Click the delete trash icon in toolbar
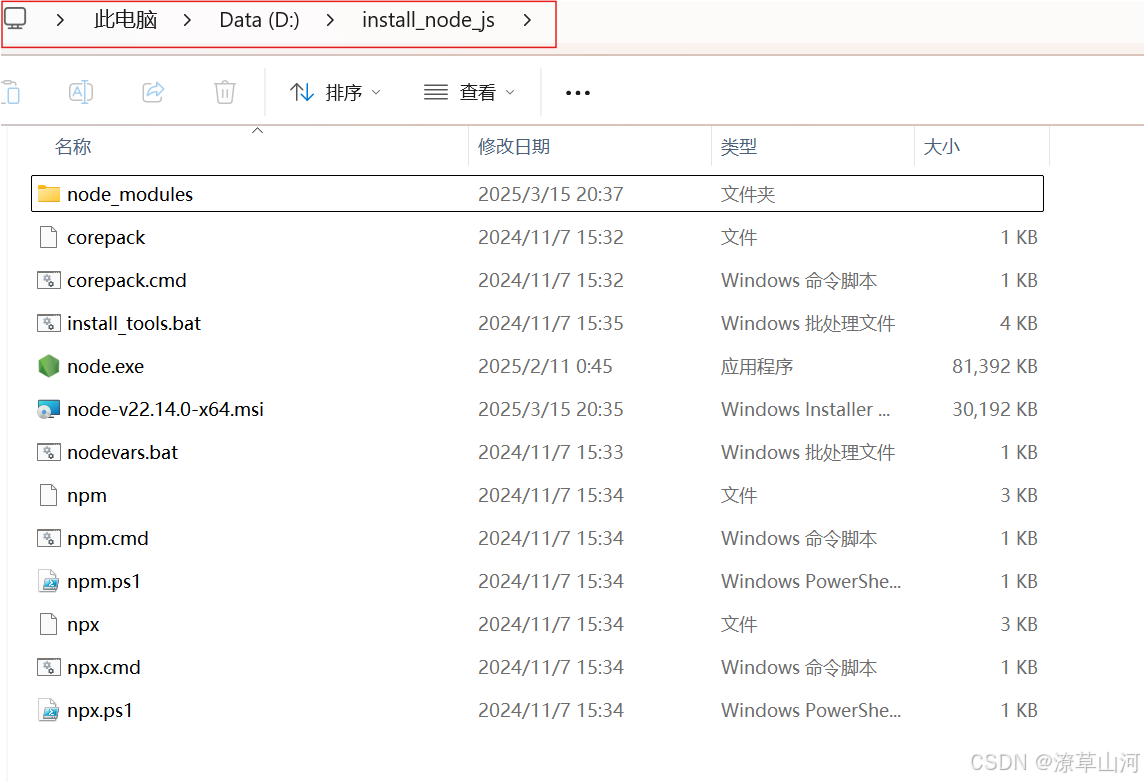The width and height of the screenshot is (1144, 782). 225,92
